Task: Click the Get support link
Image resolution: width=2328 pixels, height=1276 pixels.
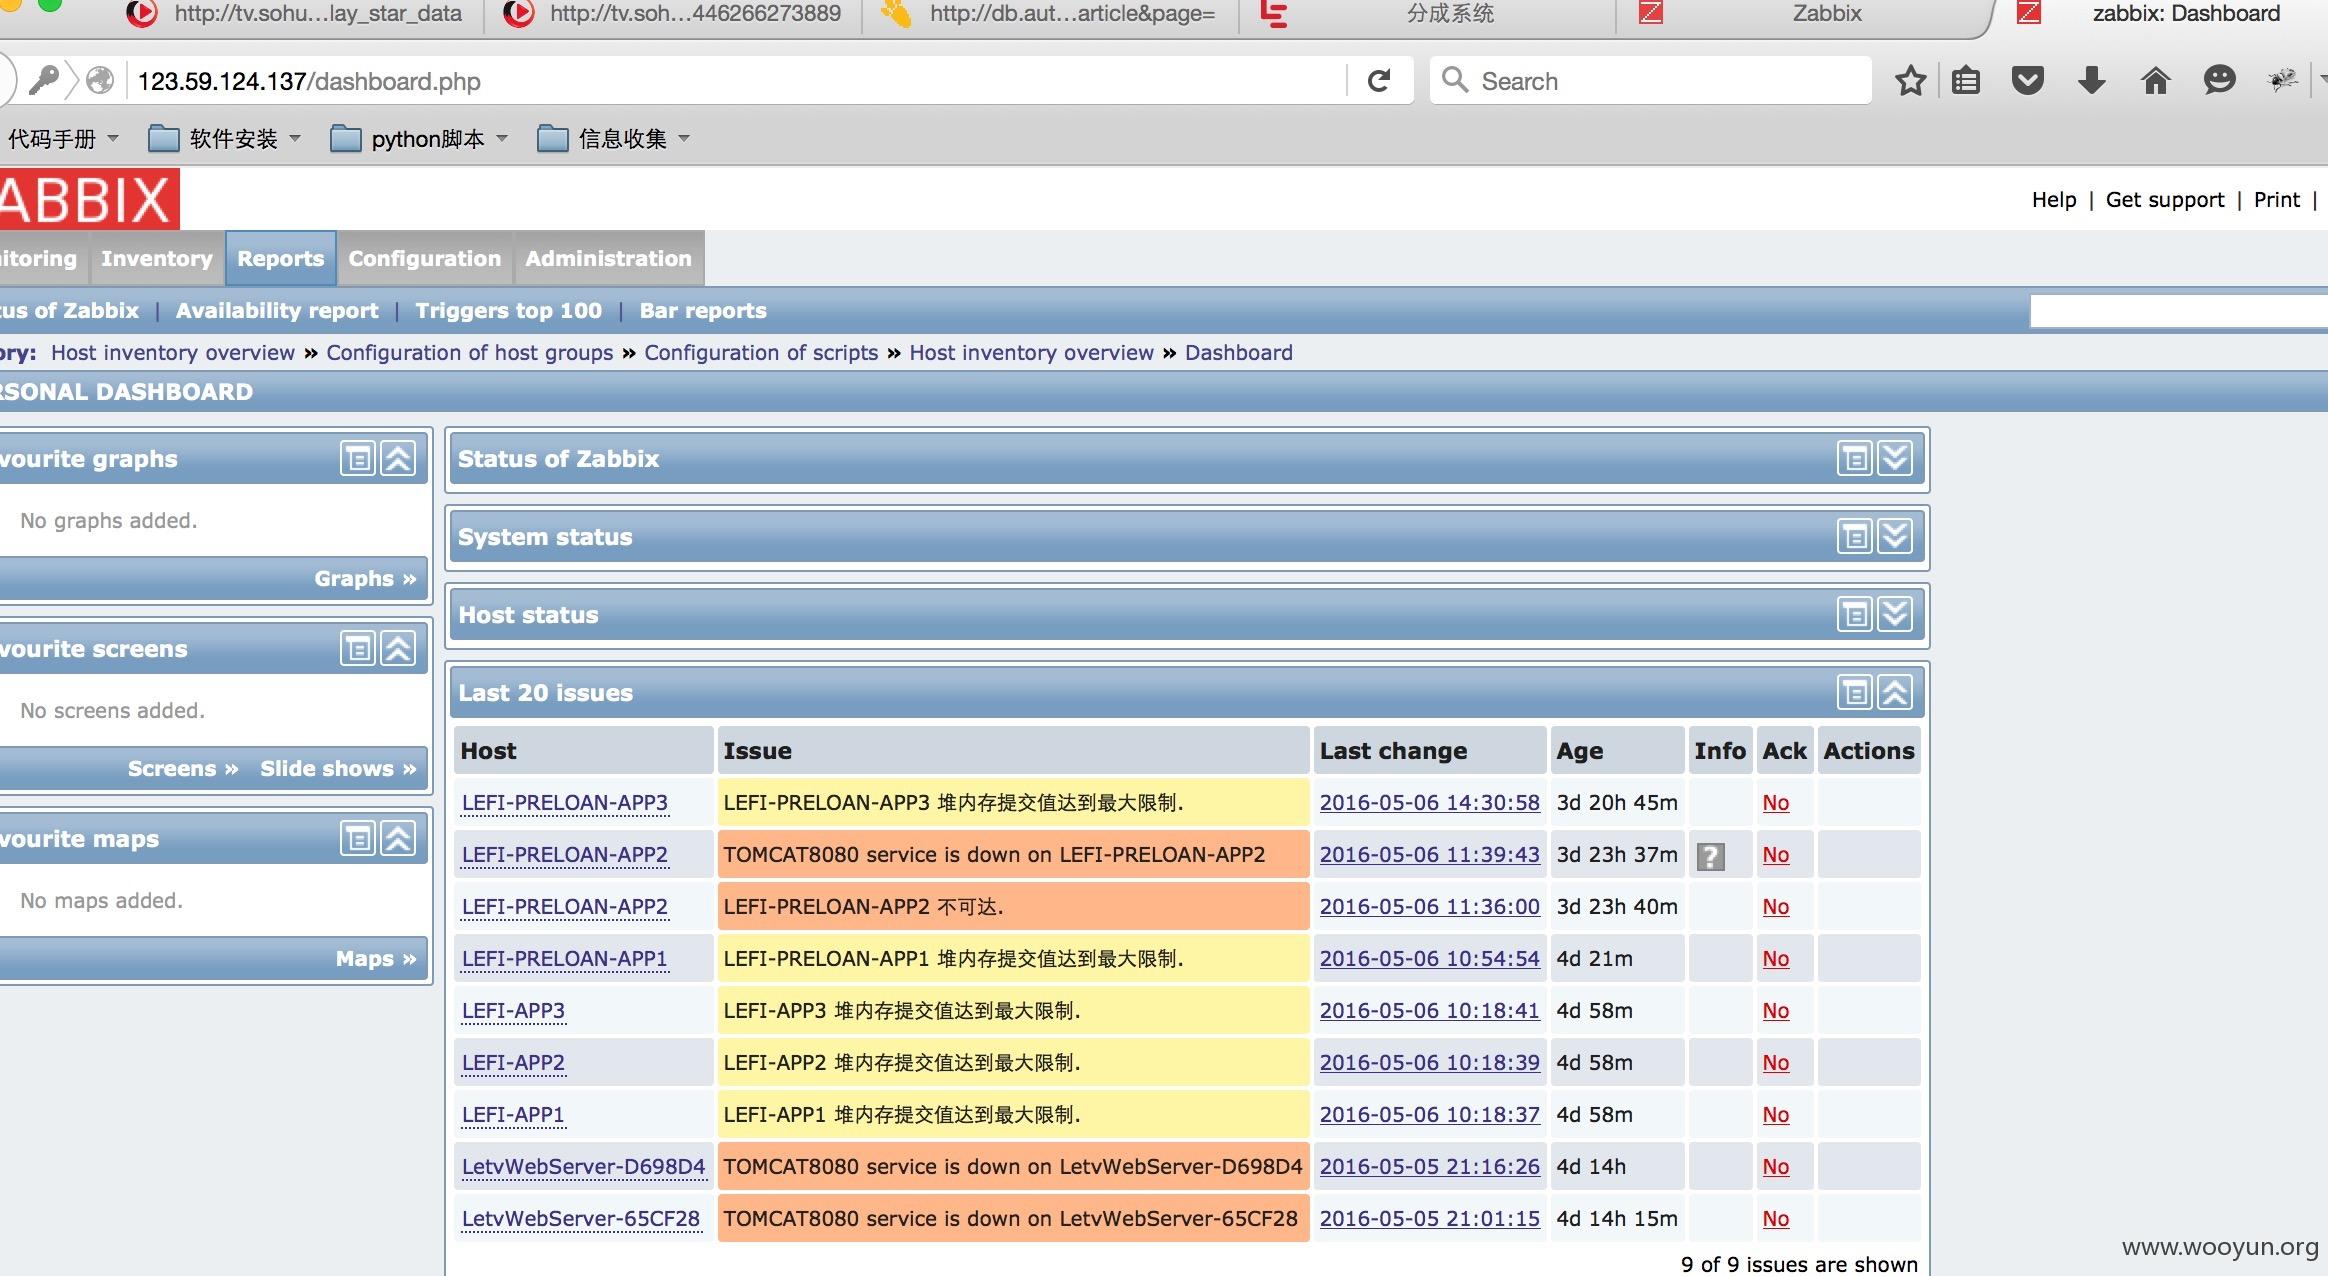Action: [x=2165, y=200]
